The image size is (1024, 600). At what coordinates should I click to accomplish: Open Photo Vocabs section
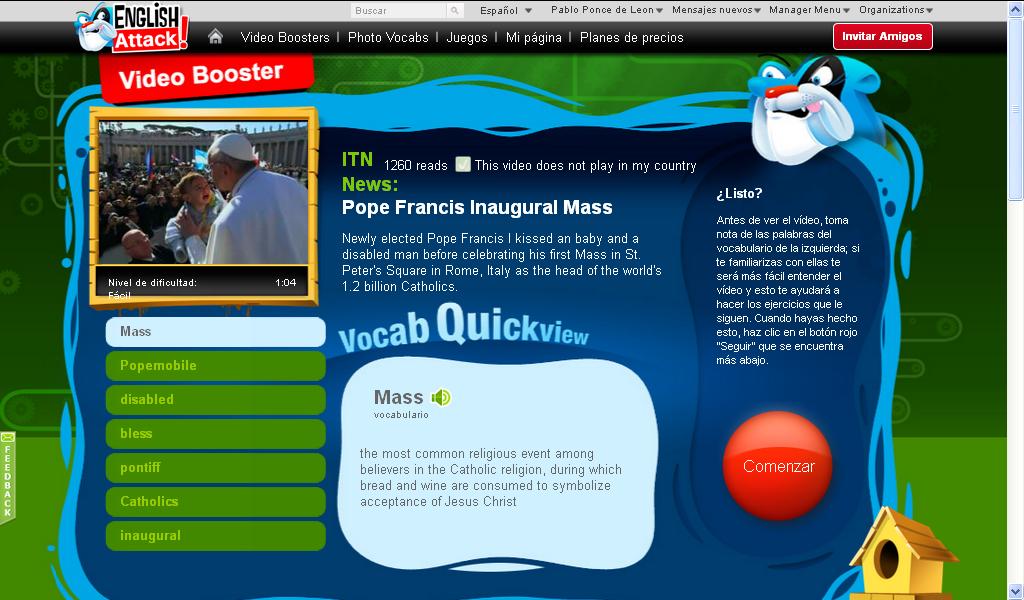tap(388, 38)
